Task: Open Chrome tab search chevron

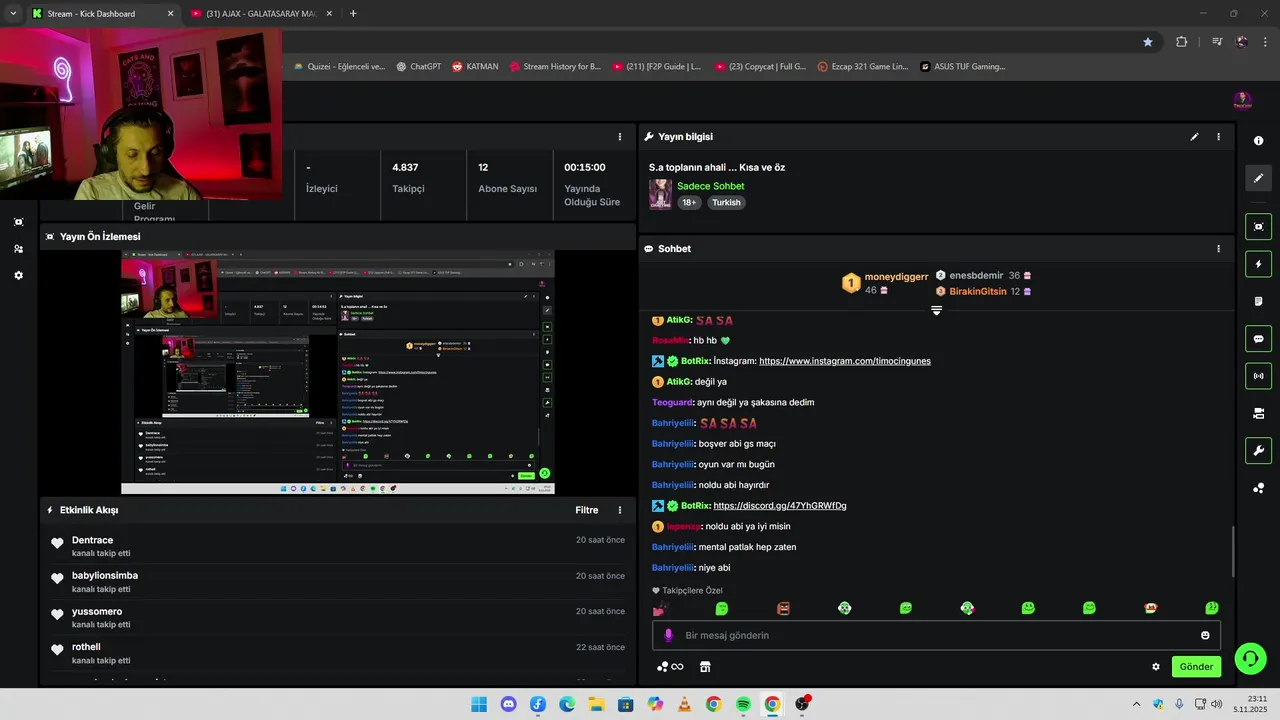Action: (13, 13)
